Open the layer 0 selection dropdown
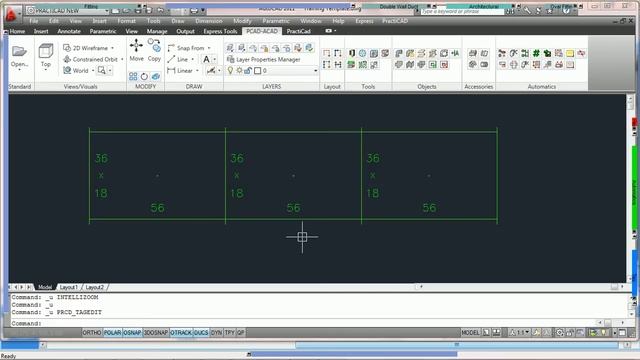This screenshot has height=360, width=640. pyautogui.click(x=316, y=71)
